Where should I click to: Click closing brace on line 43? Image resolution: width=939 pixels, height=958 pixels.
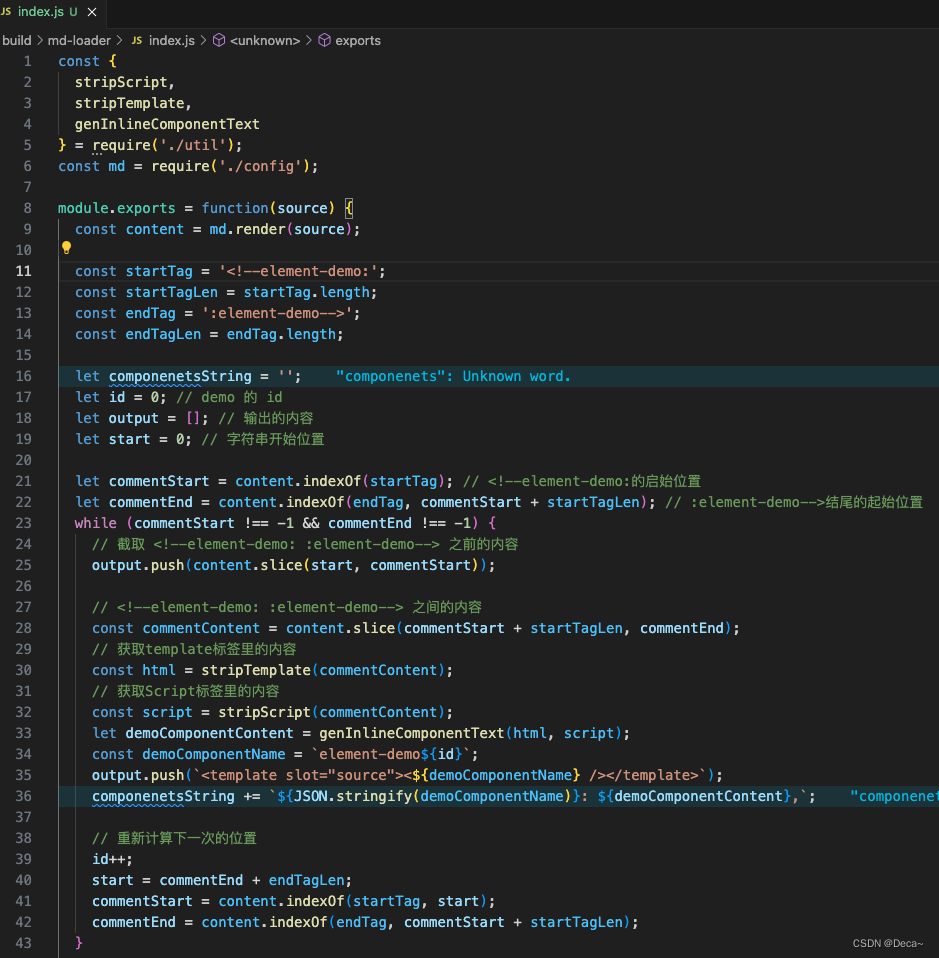[79, 942]
